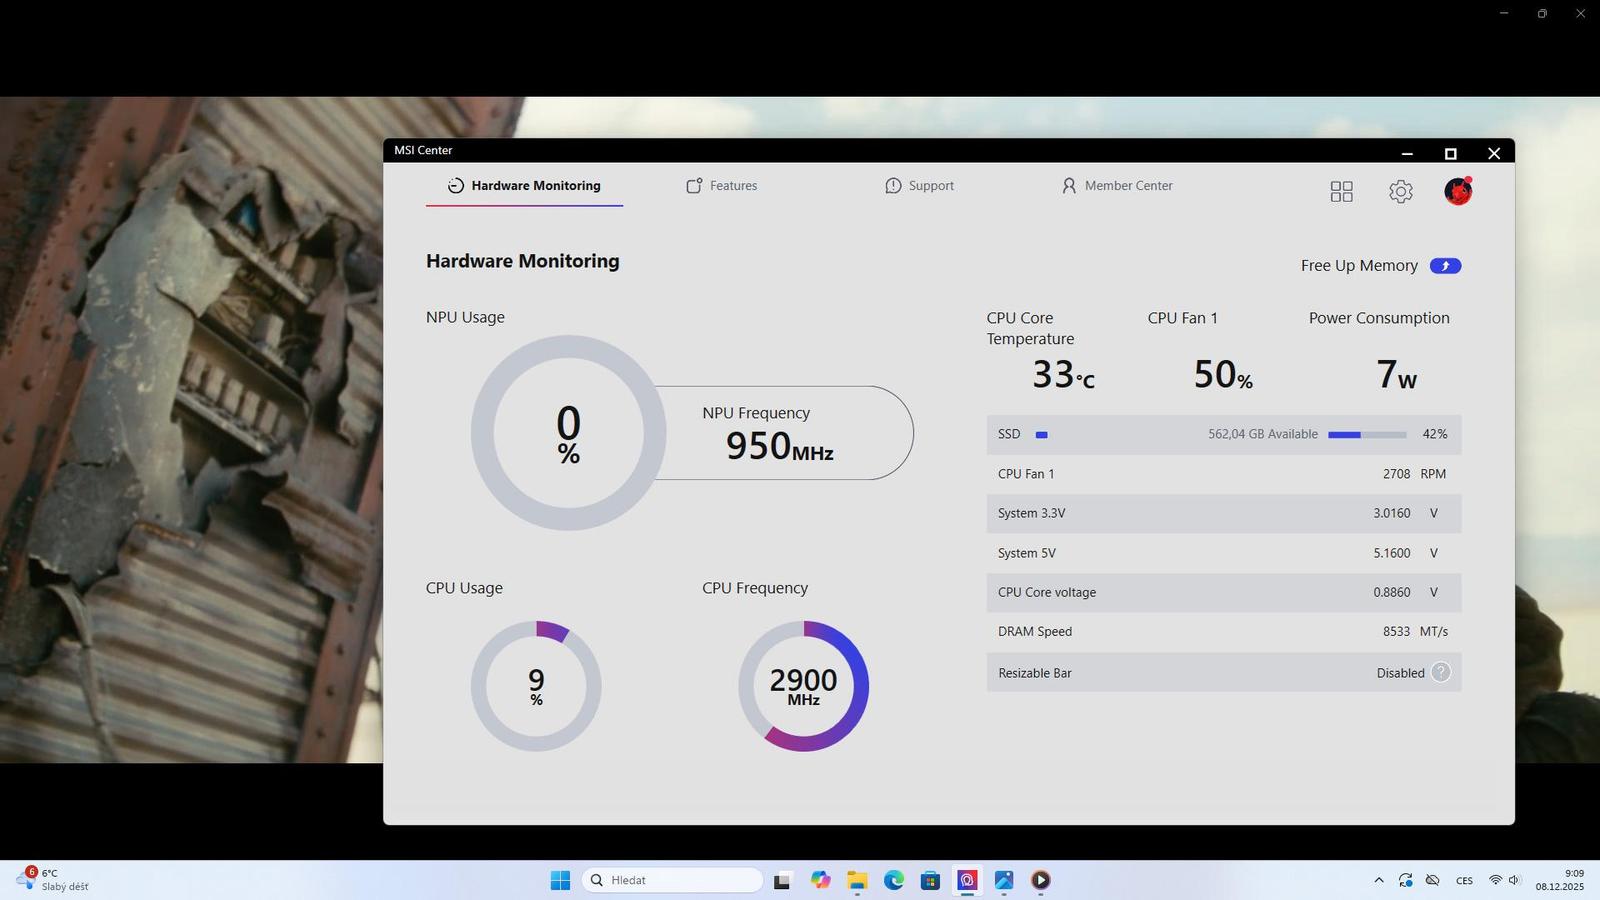Click the Hardware Monitoring heading
Image resolution: width=1600 pixels, height=900 pixels.
tap(522, 261)
